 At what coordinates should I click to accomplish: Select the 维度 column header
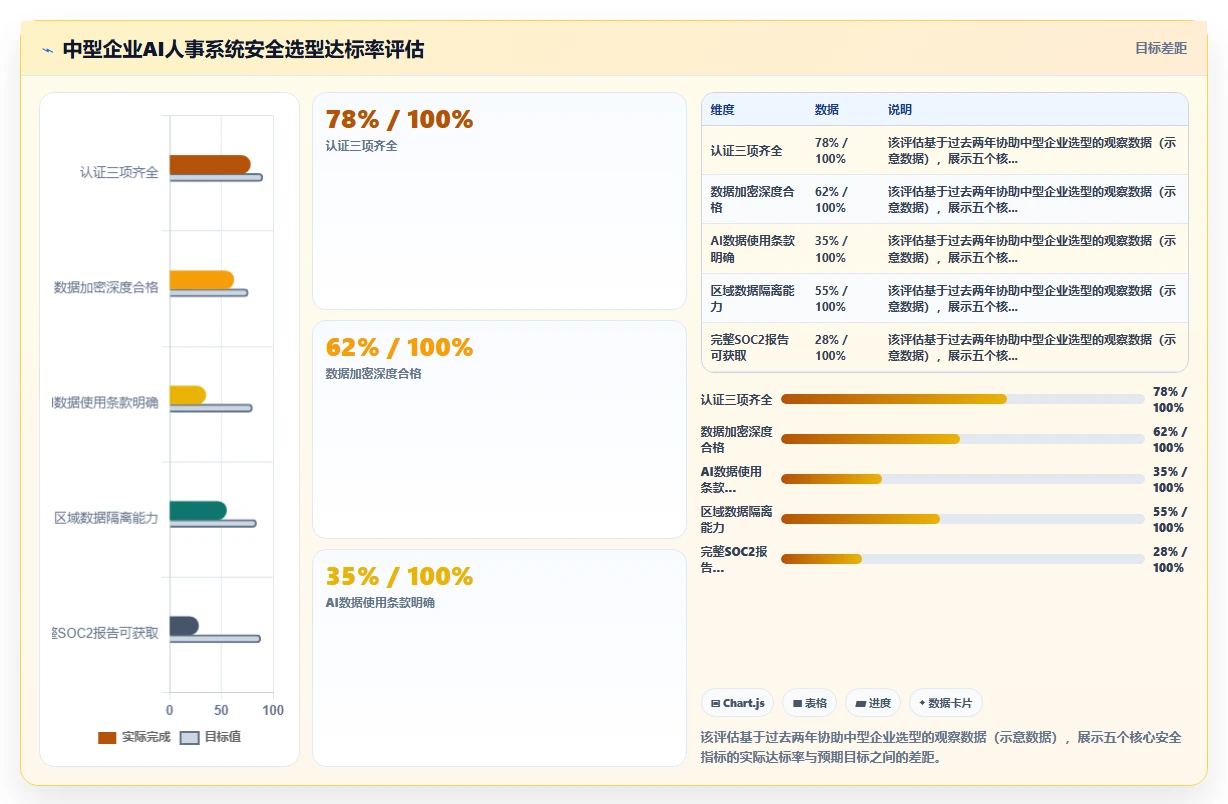[722, 110]
